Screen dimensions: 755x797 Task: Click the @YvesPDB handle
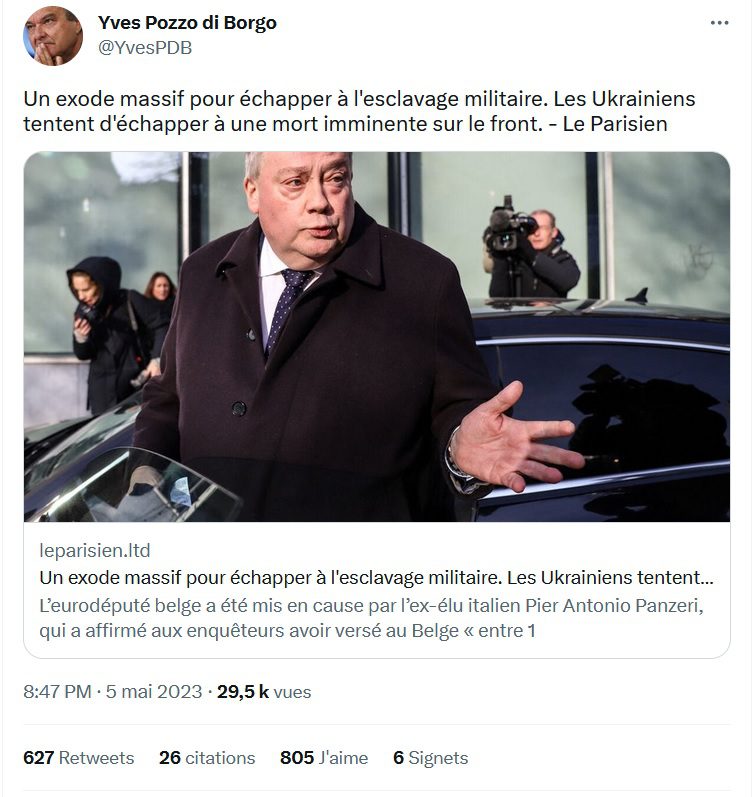[145, 48]
